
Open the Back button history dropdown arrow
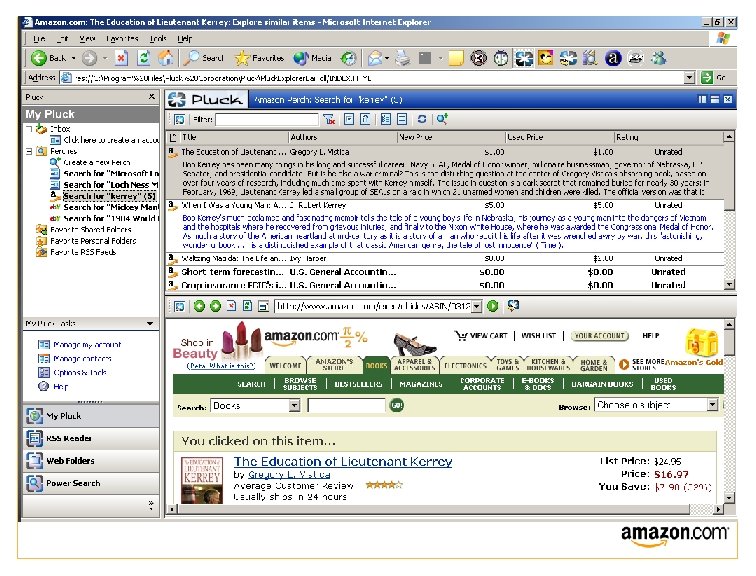74,58
